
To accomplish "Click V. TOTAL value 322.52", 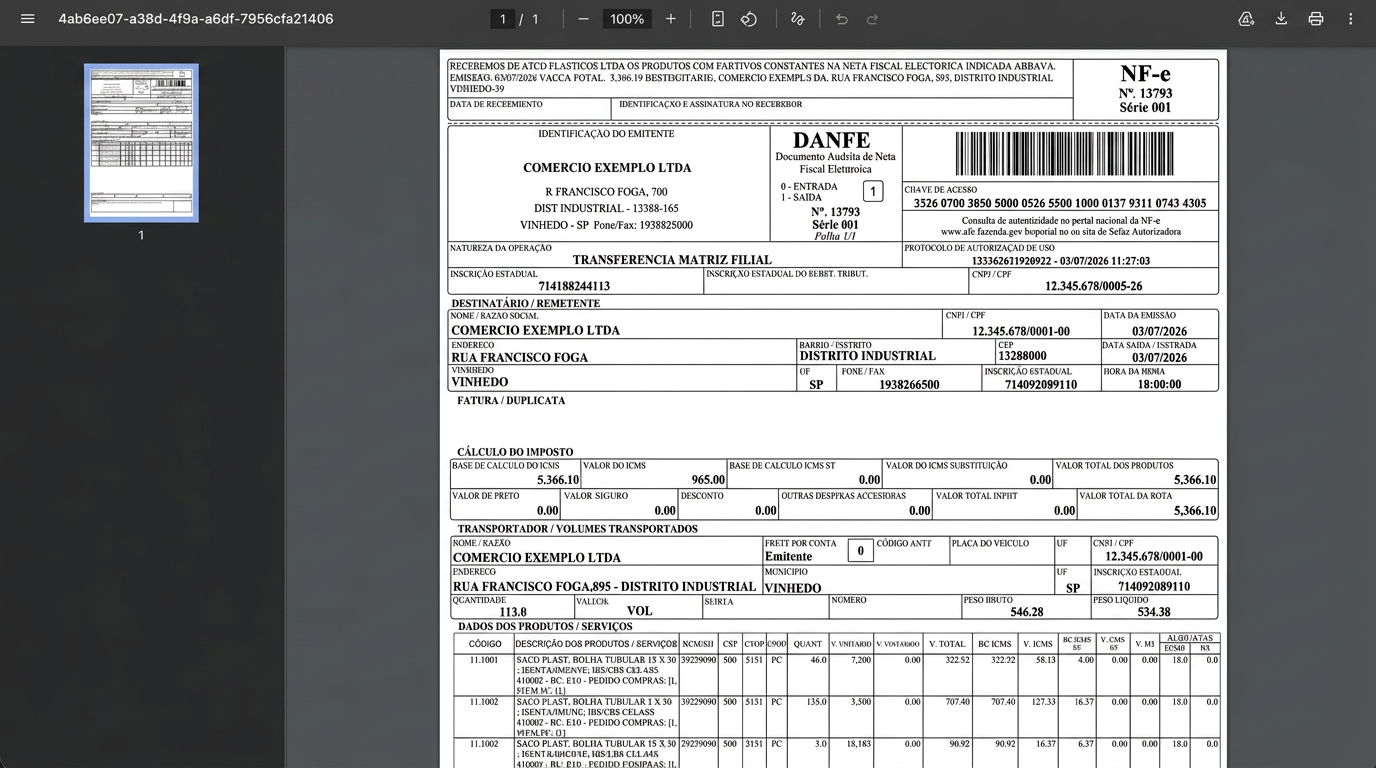I will (958, 660).
